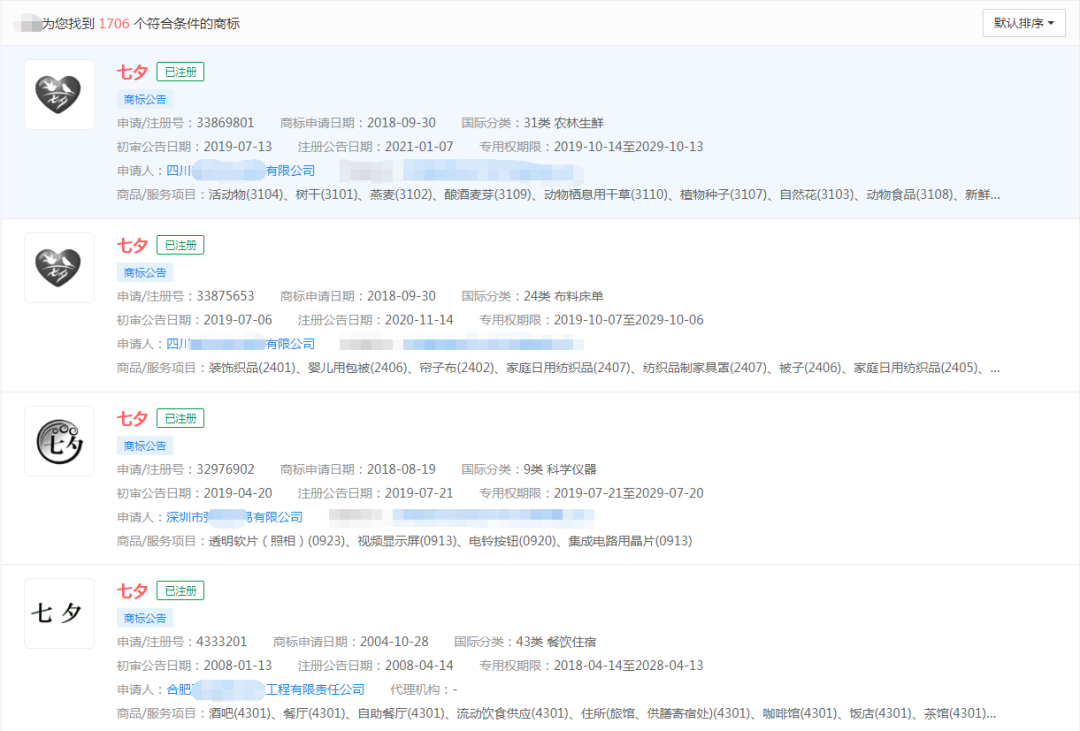This screenshot has width=1080, height=731.
Task: Open 四川 applicant link in the 33875653 result
Action: pyautogui.click(x=240, y=344)
